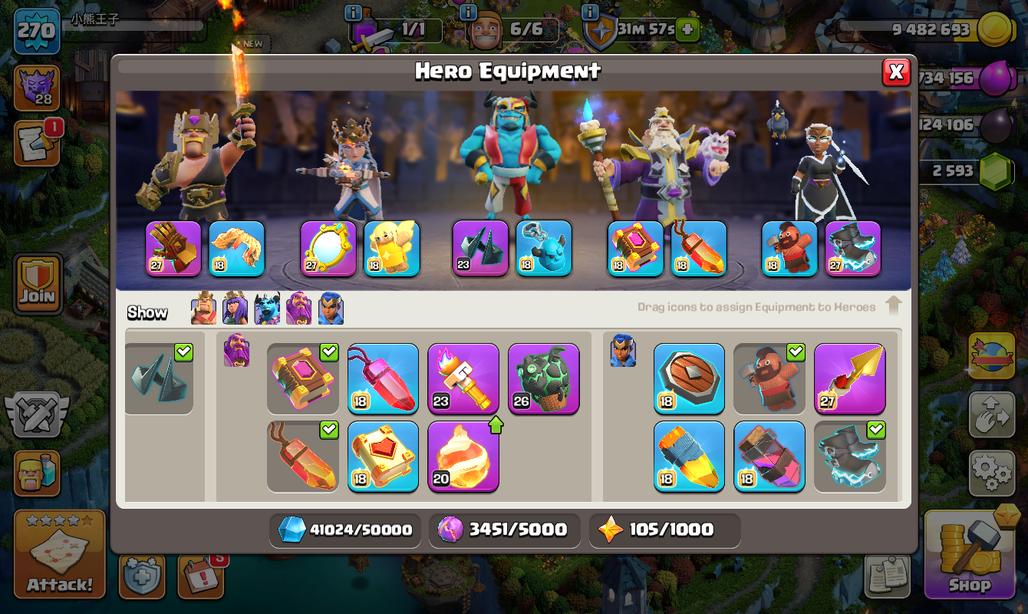Filter equipment by Barbarian King portrait
The width and height of the screenshot is (1028, 614).
pyautogui.click(x=204, y=309)
